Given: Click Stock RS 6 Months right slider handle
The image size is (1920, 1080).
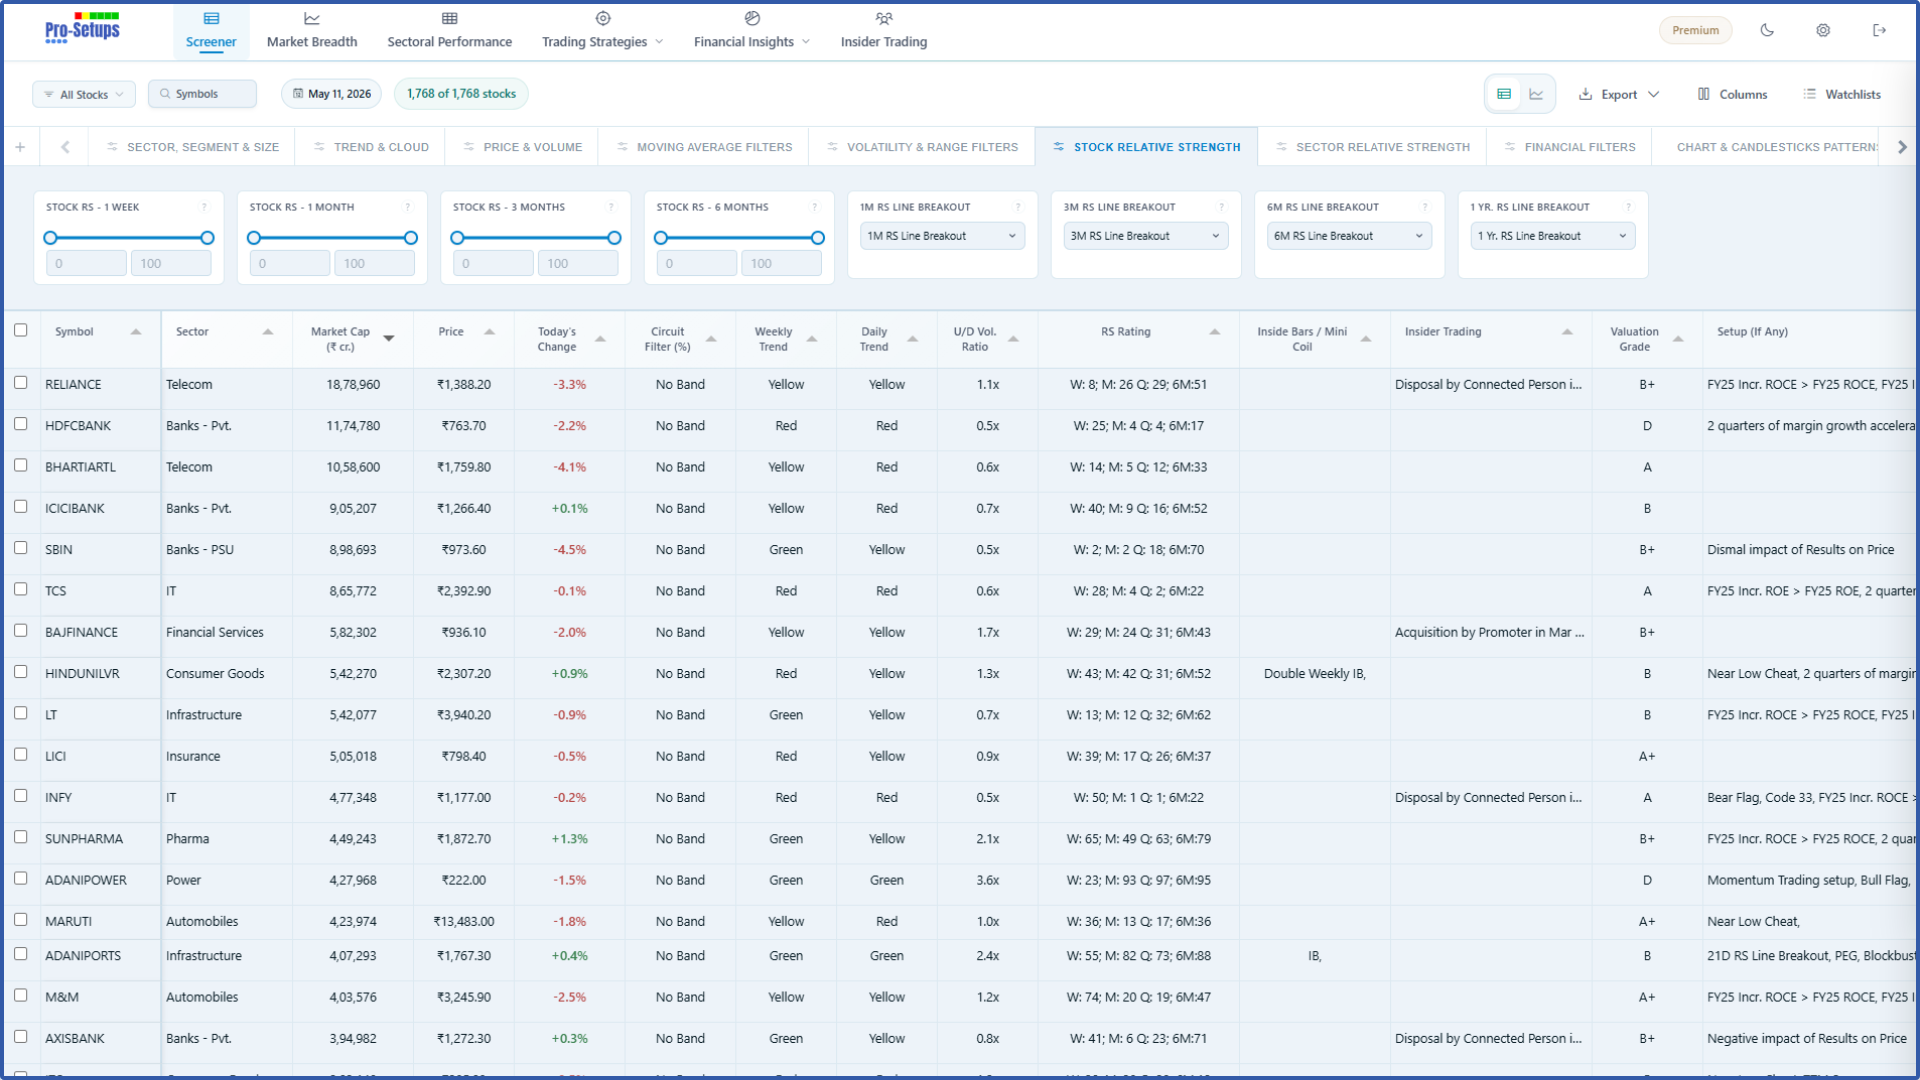Looking at the screenshot, I should [x=818, y=238].
